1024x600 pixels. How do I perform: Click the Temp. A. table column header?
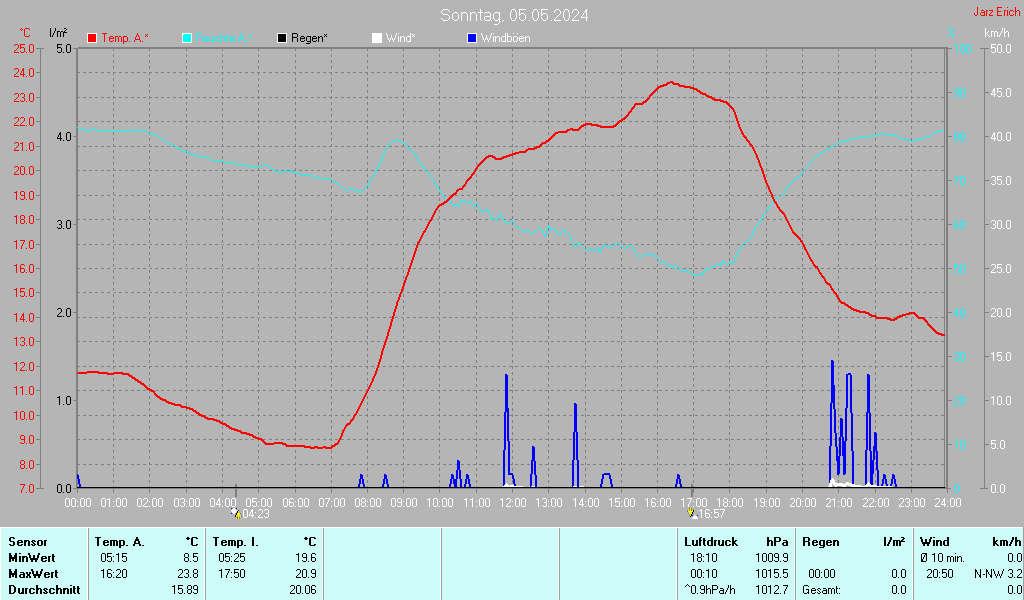(120, 542)
